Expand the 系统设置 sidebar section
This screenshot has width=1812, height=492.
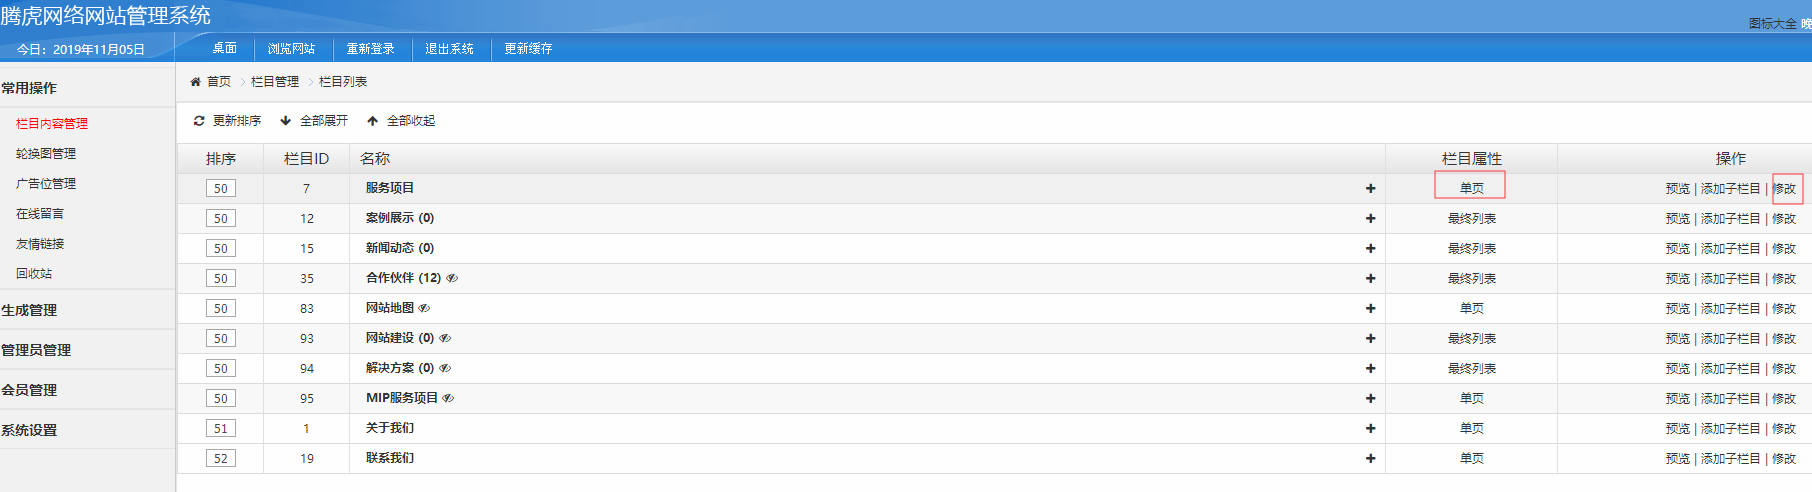pyautogui.click(x=30, y=430)
